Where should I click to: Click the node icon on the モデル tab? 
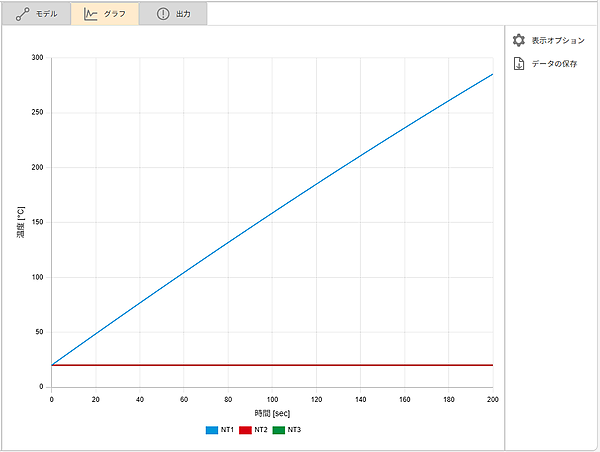click(x=22, y=14)
